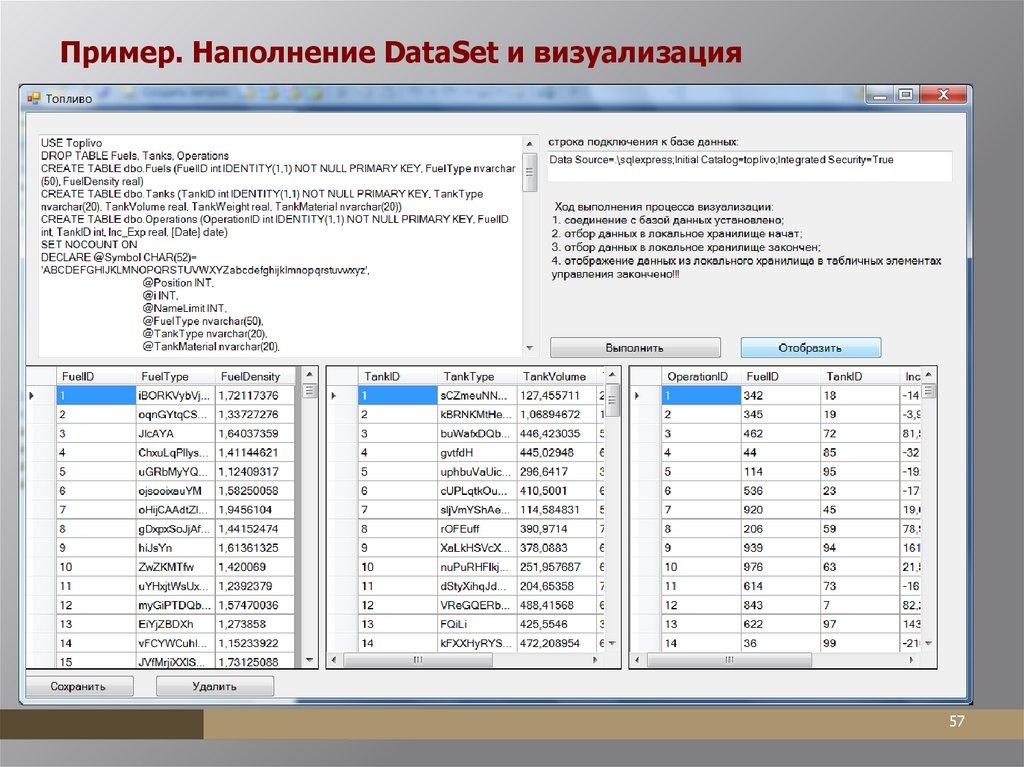Click the Operations grid horizontal scroll left arrow
The width and height of the screenshot is (1024, 767).
[x=636, y=661]
